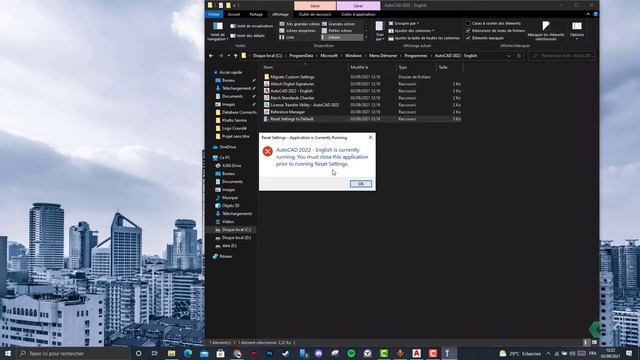Choose Grandes icônes layout
The height and width of the screenshot is (360, 640).
coord(339,24)
